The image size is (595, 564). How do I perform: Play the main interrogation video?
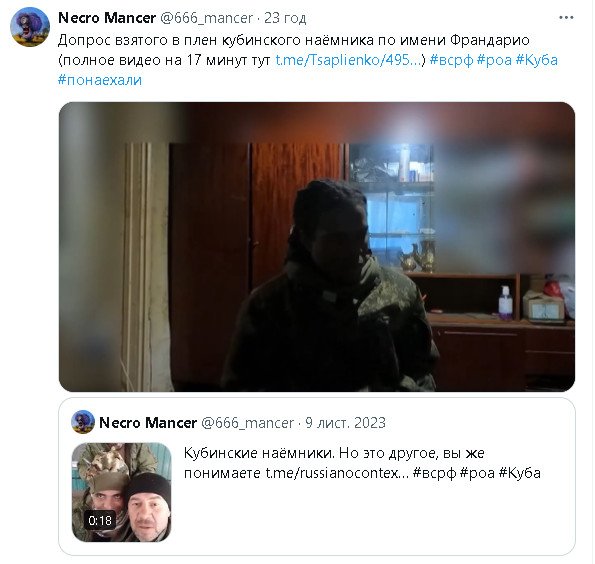pyautogui.click(x=317, y=247)
